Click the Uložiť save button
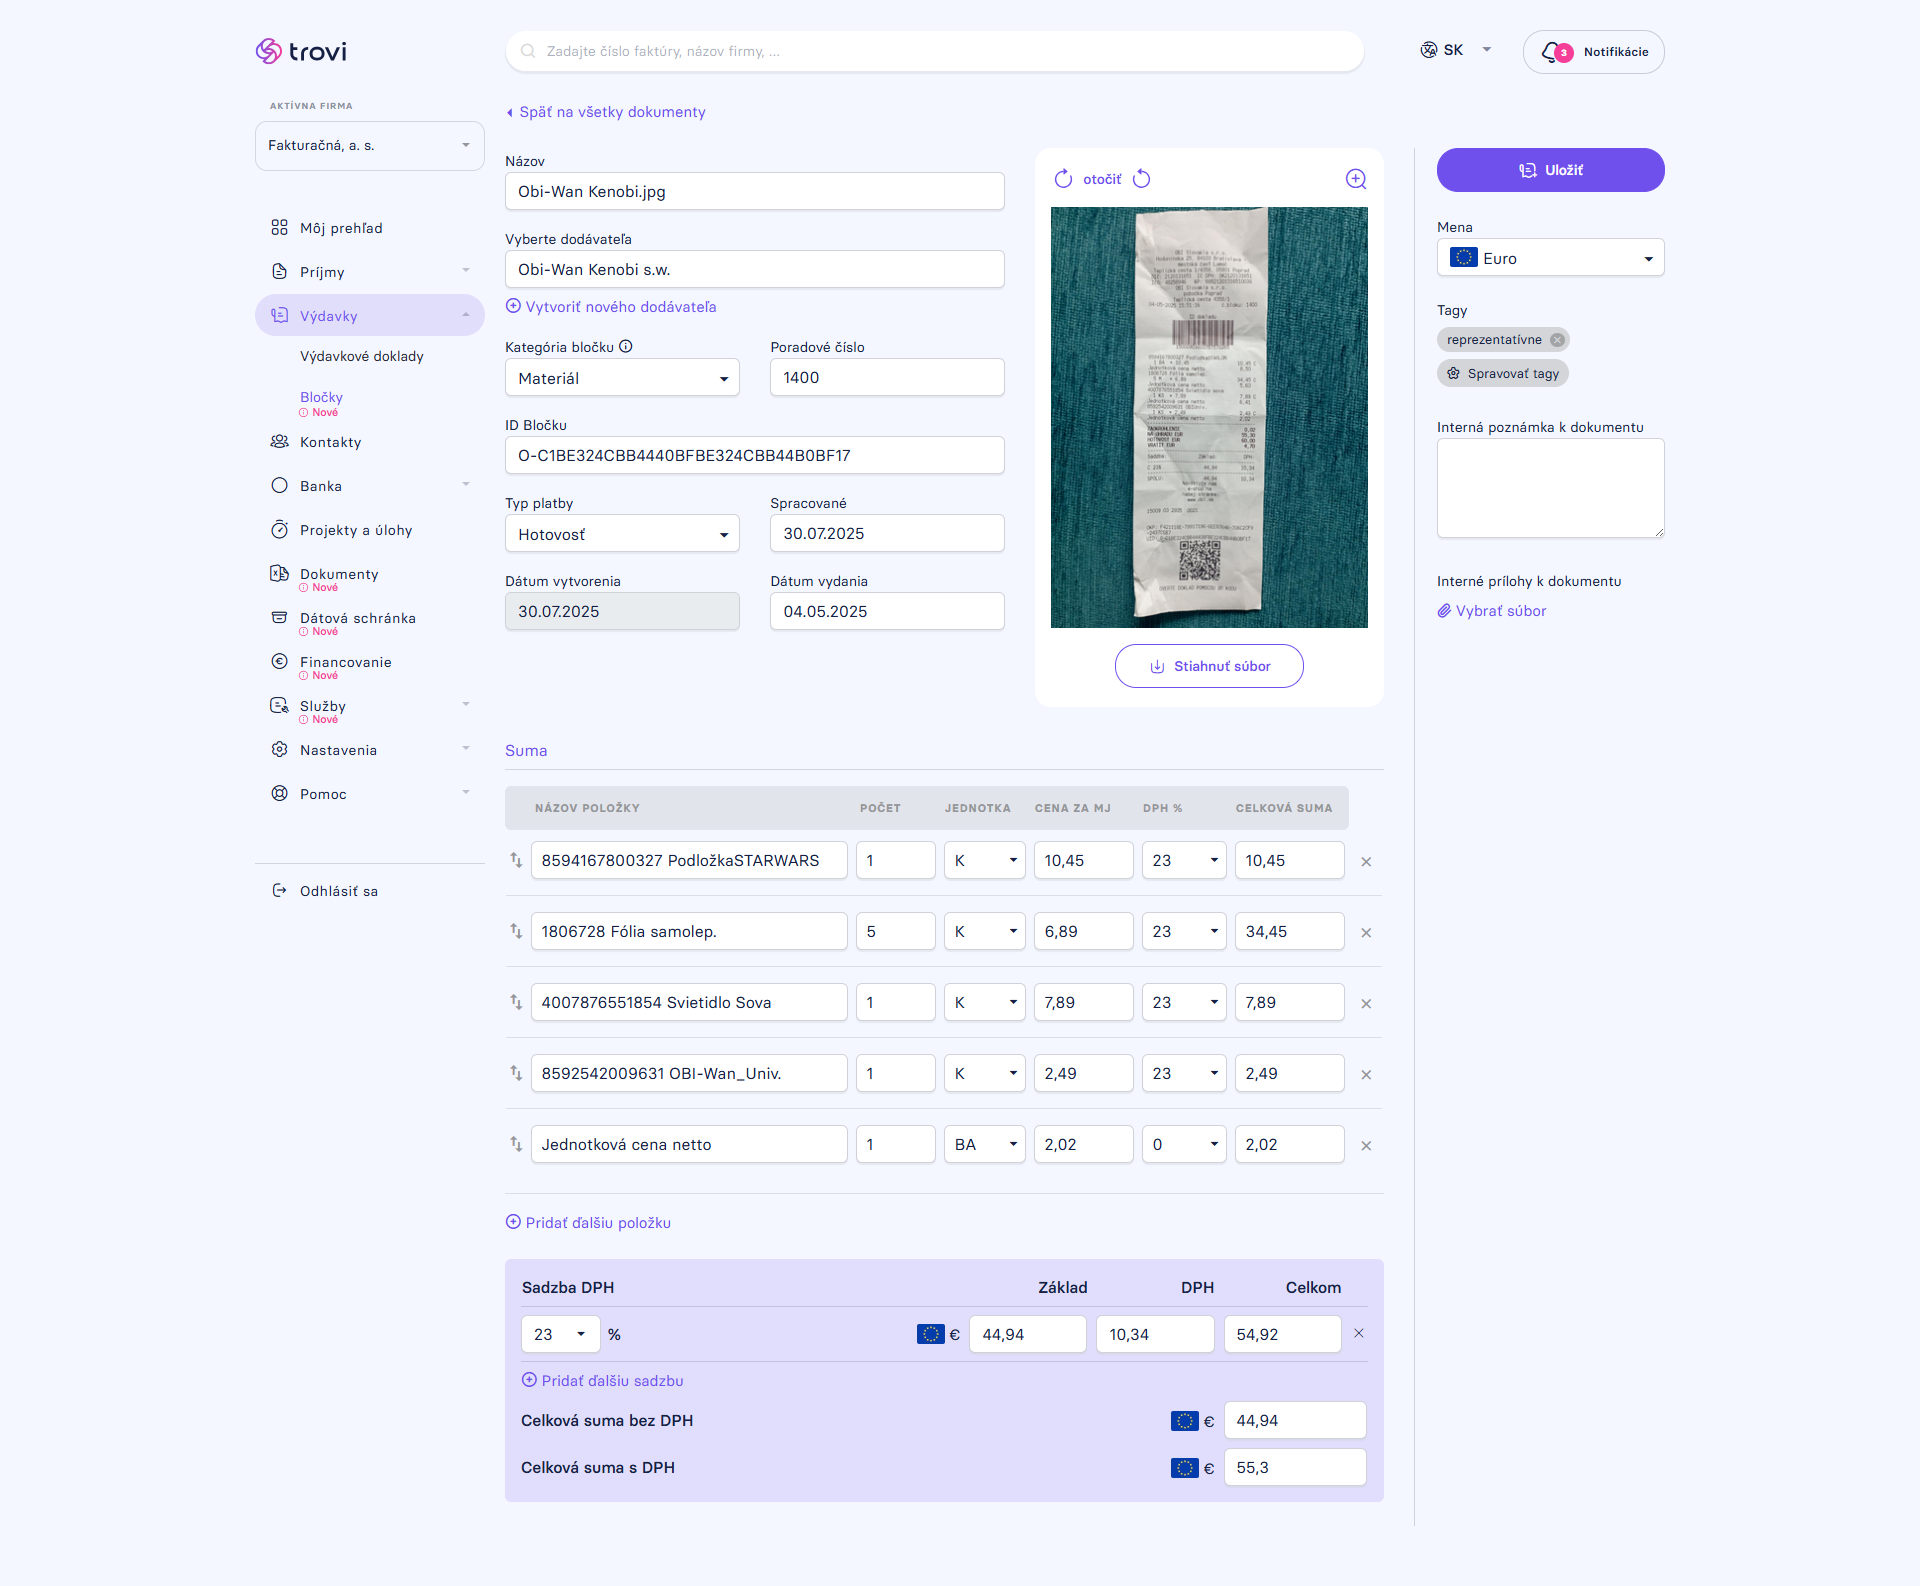Image resolution: width=1920 pixels, height=1586 pixels. [1551, 170]
